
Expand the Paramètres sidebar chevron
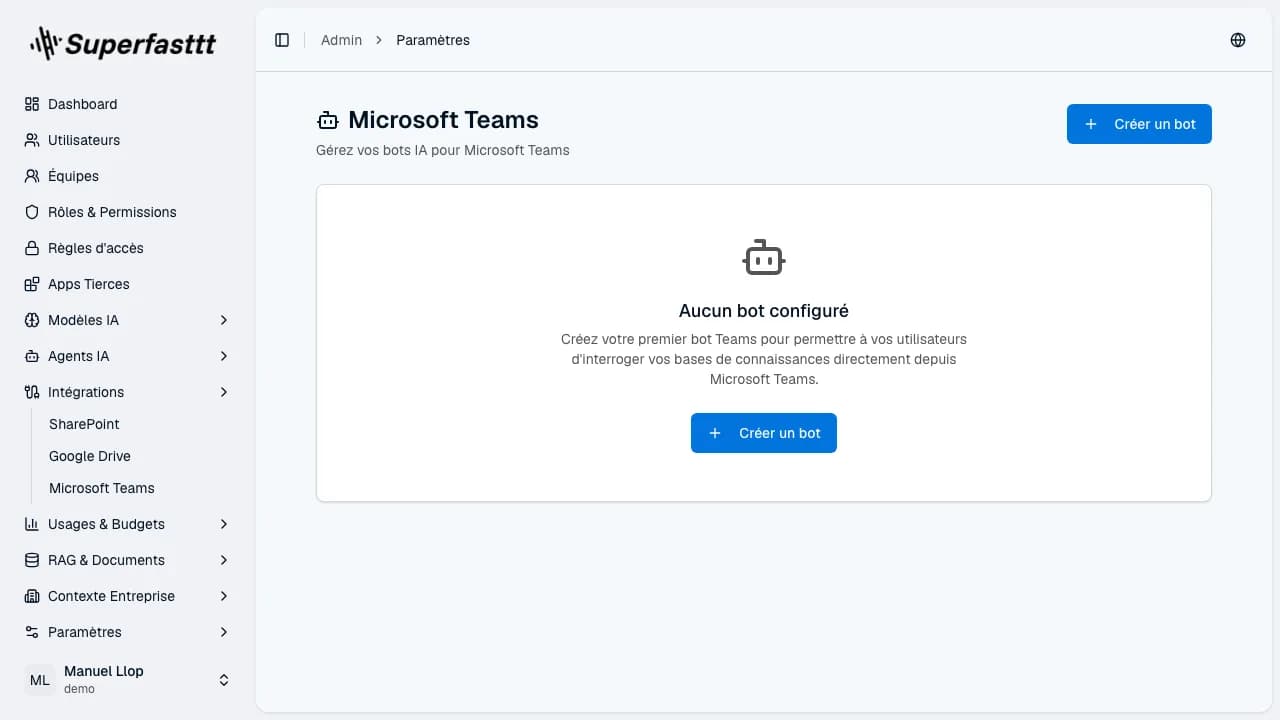pos(224,632)
